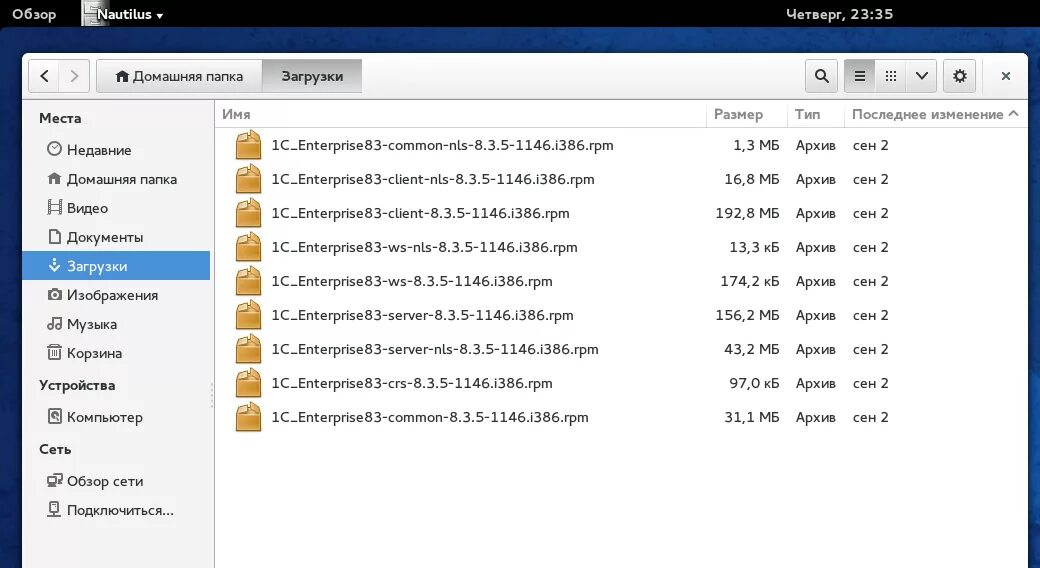Image resolution: width=1040 pixels, height=568 pixels.
Task: Open the clock showing Четверг, 23:35
Action: pos(839,14)
